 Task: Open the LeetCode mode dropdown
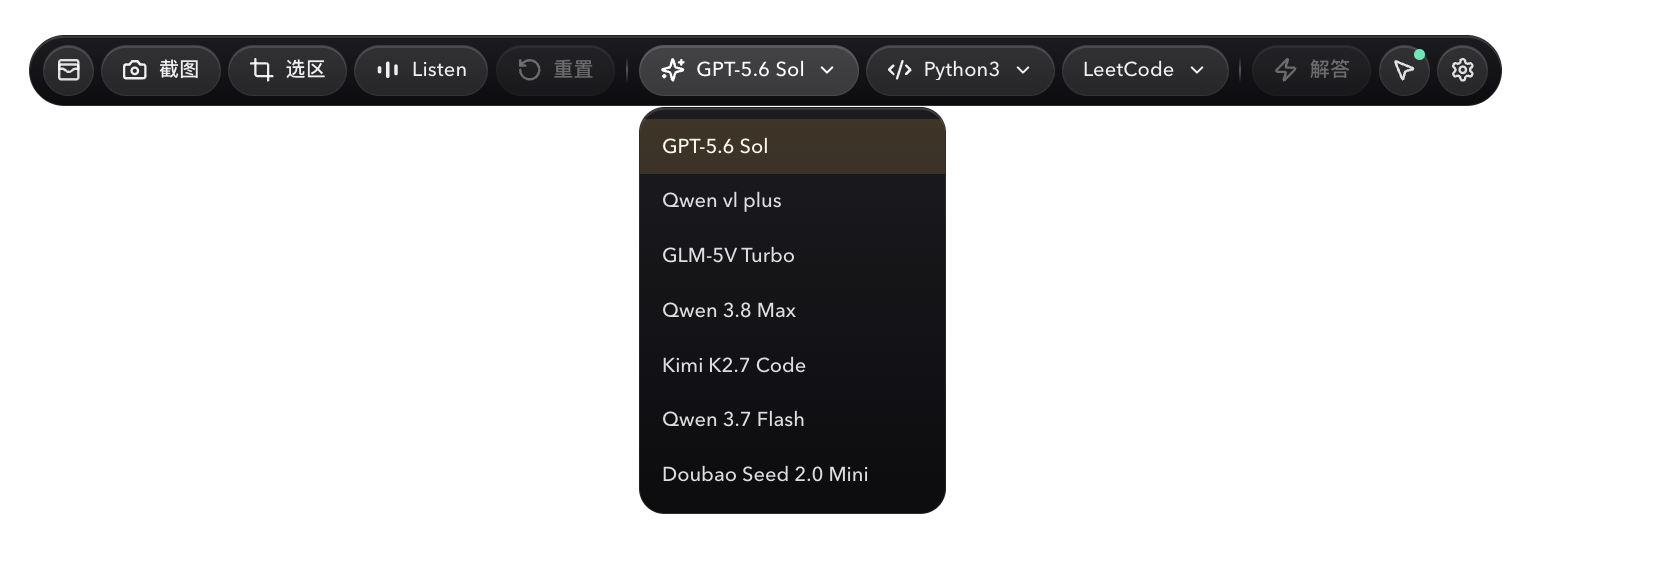1145,70
